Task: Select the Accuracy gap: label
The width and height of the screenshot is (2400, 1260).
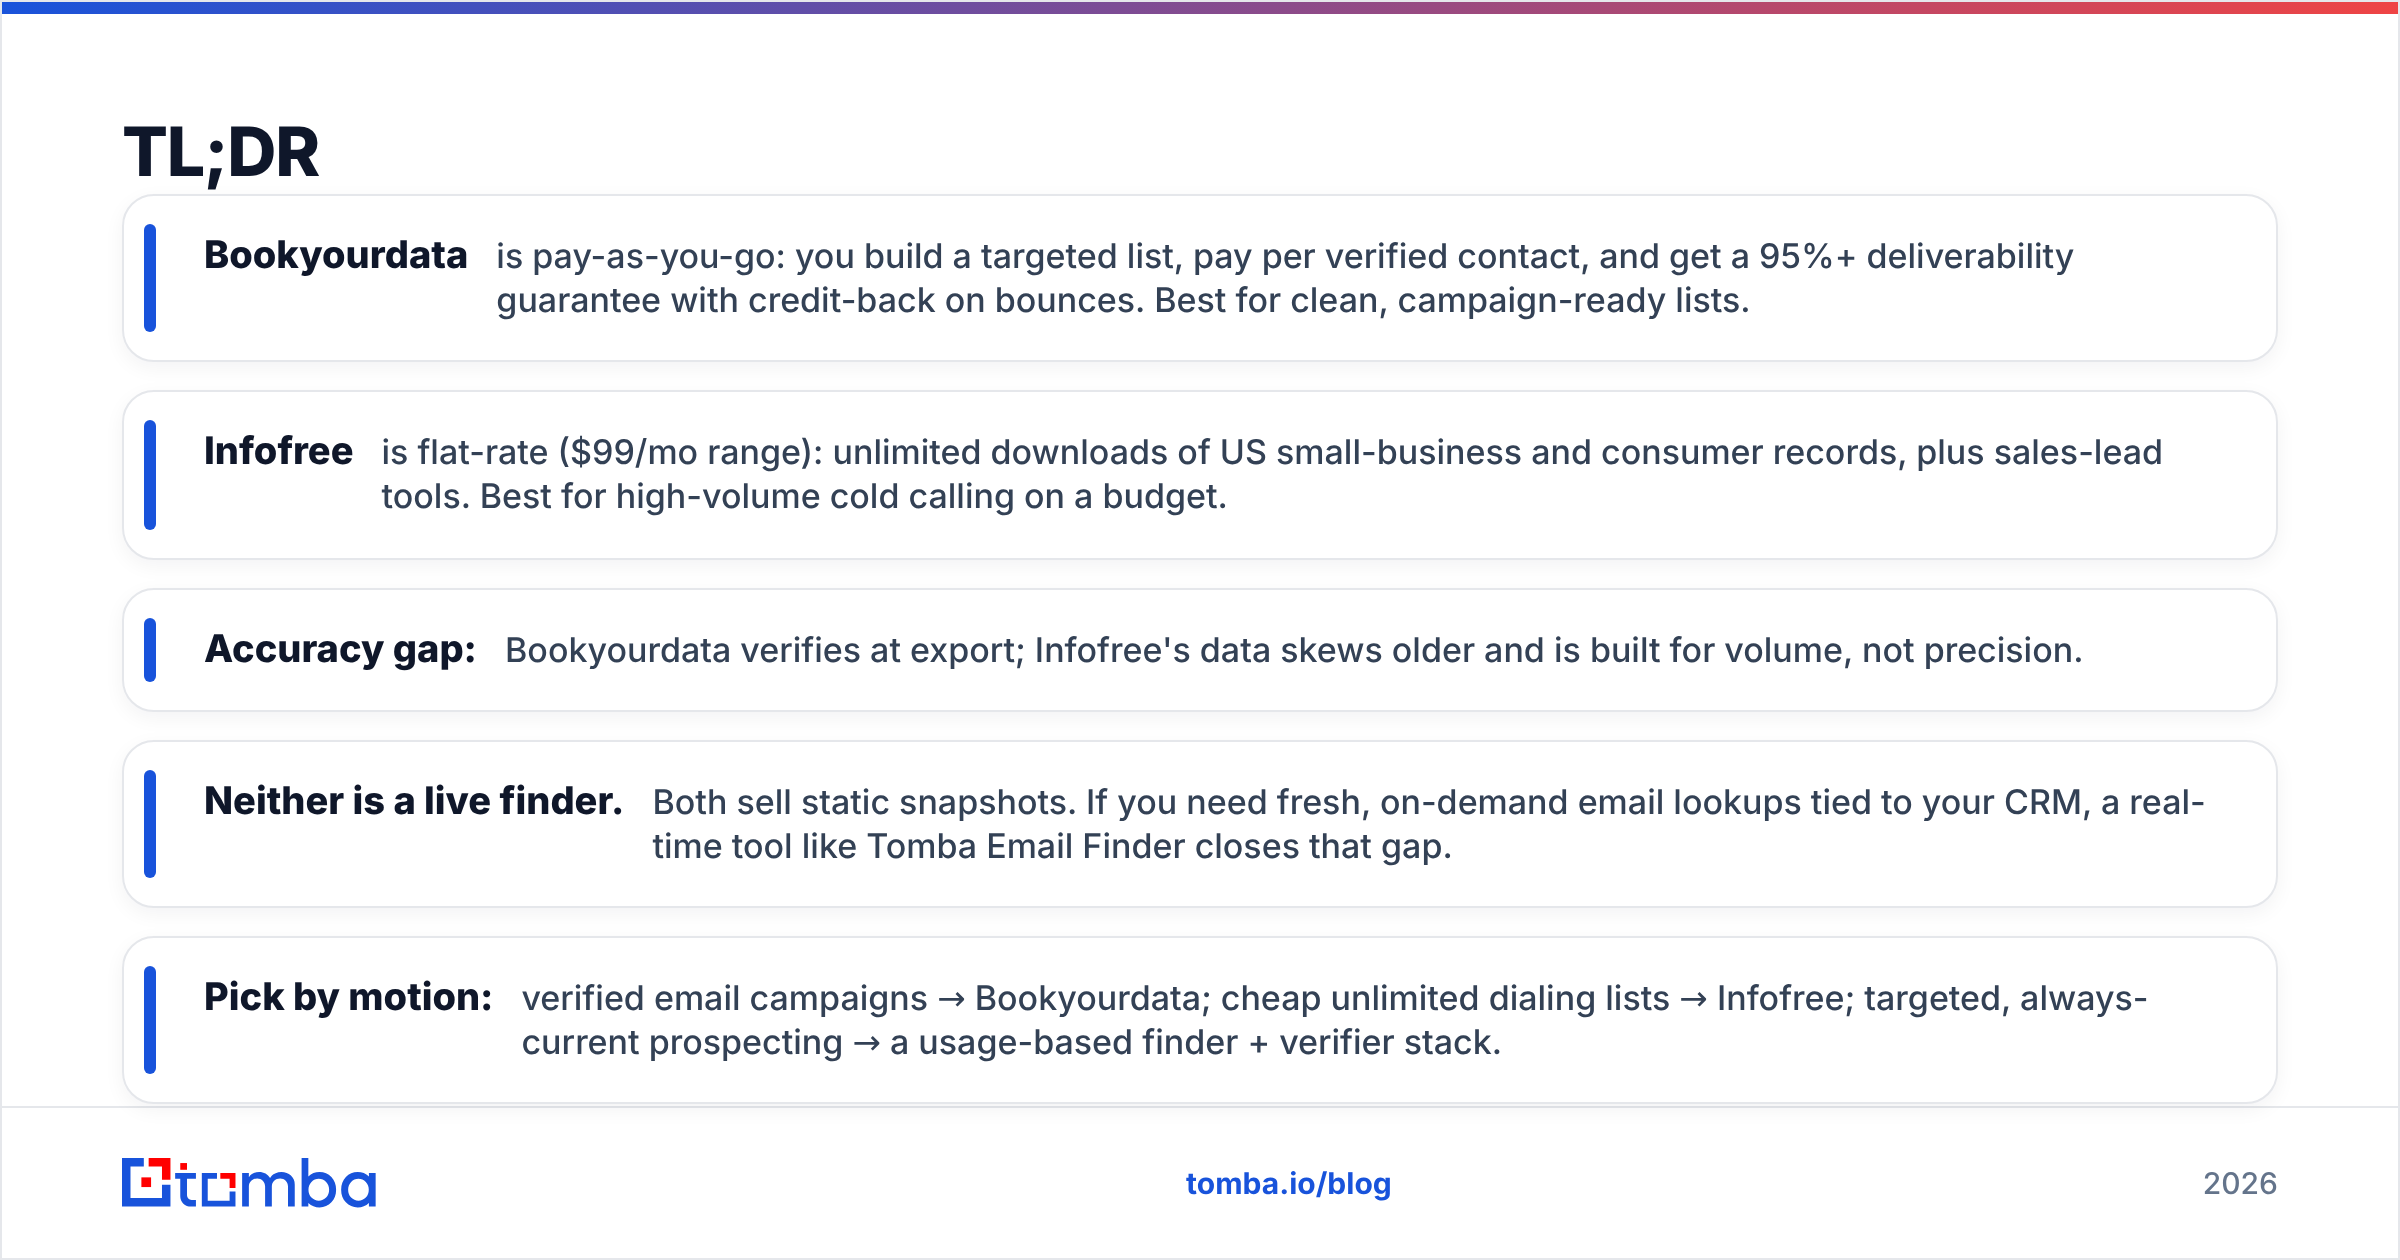Action: click(x=340, y=650)
